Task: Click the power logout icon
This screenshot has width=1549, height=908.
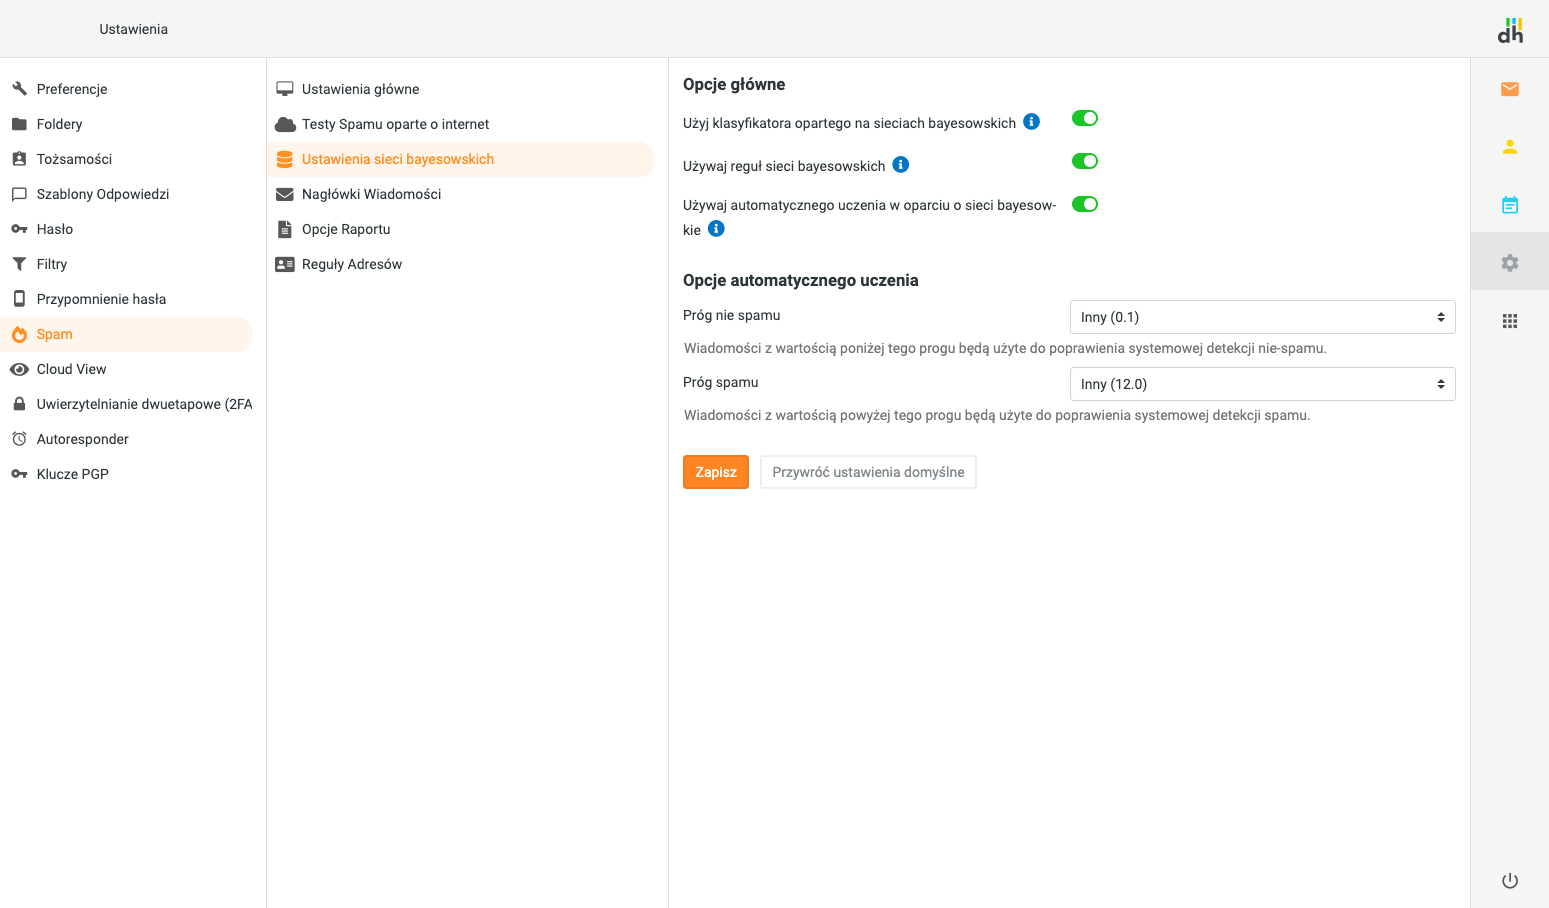Action: [x=1510, y=881]
